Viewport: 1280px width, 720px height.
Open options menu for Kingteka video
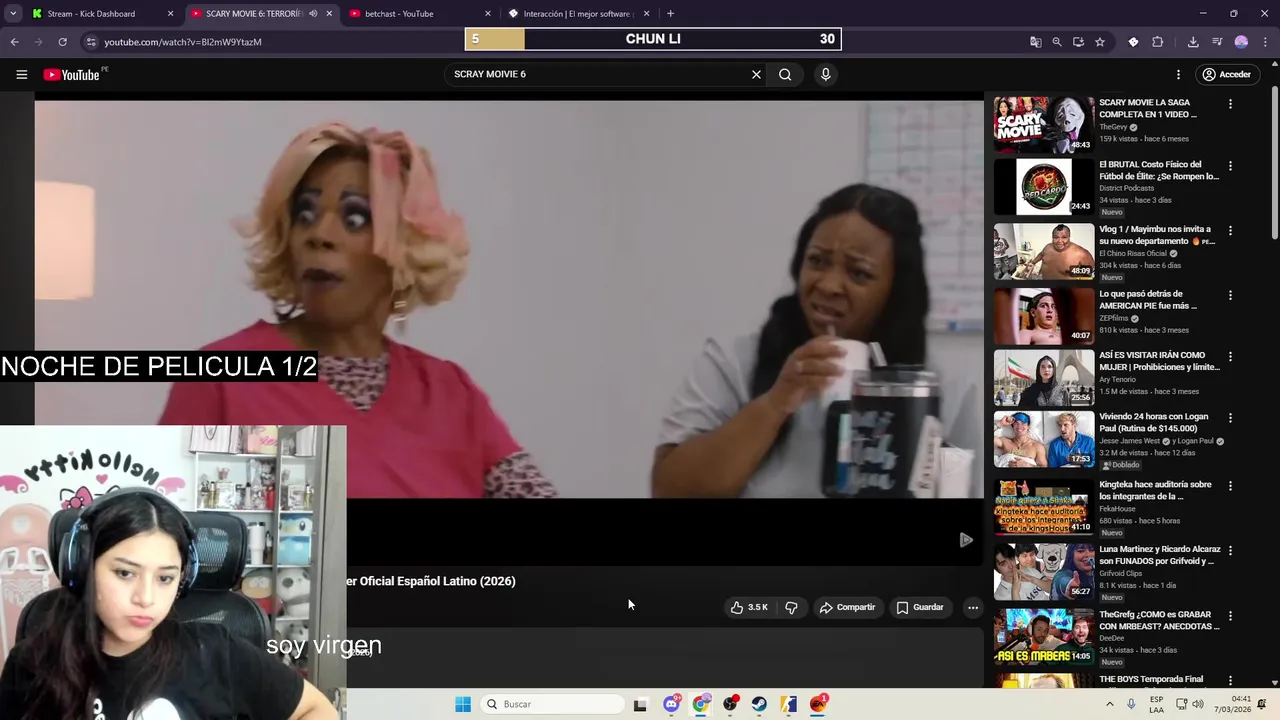click(1230, 486)
